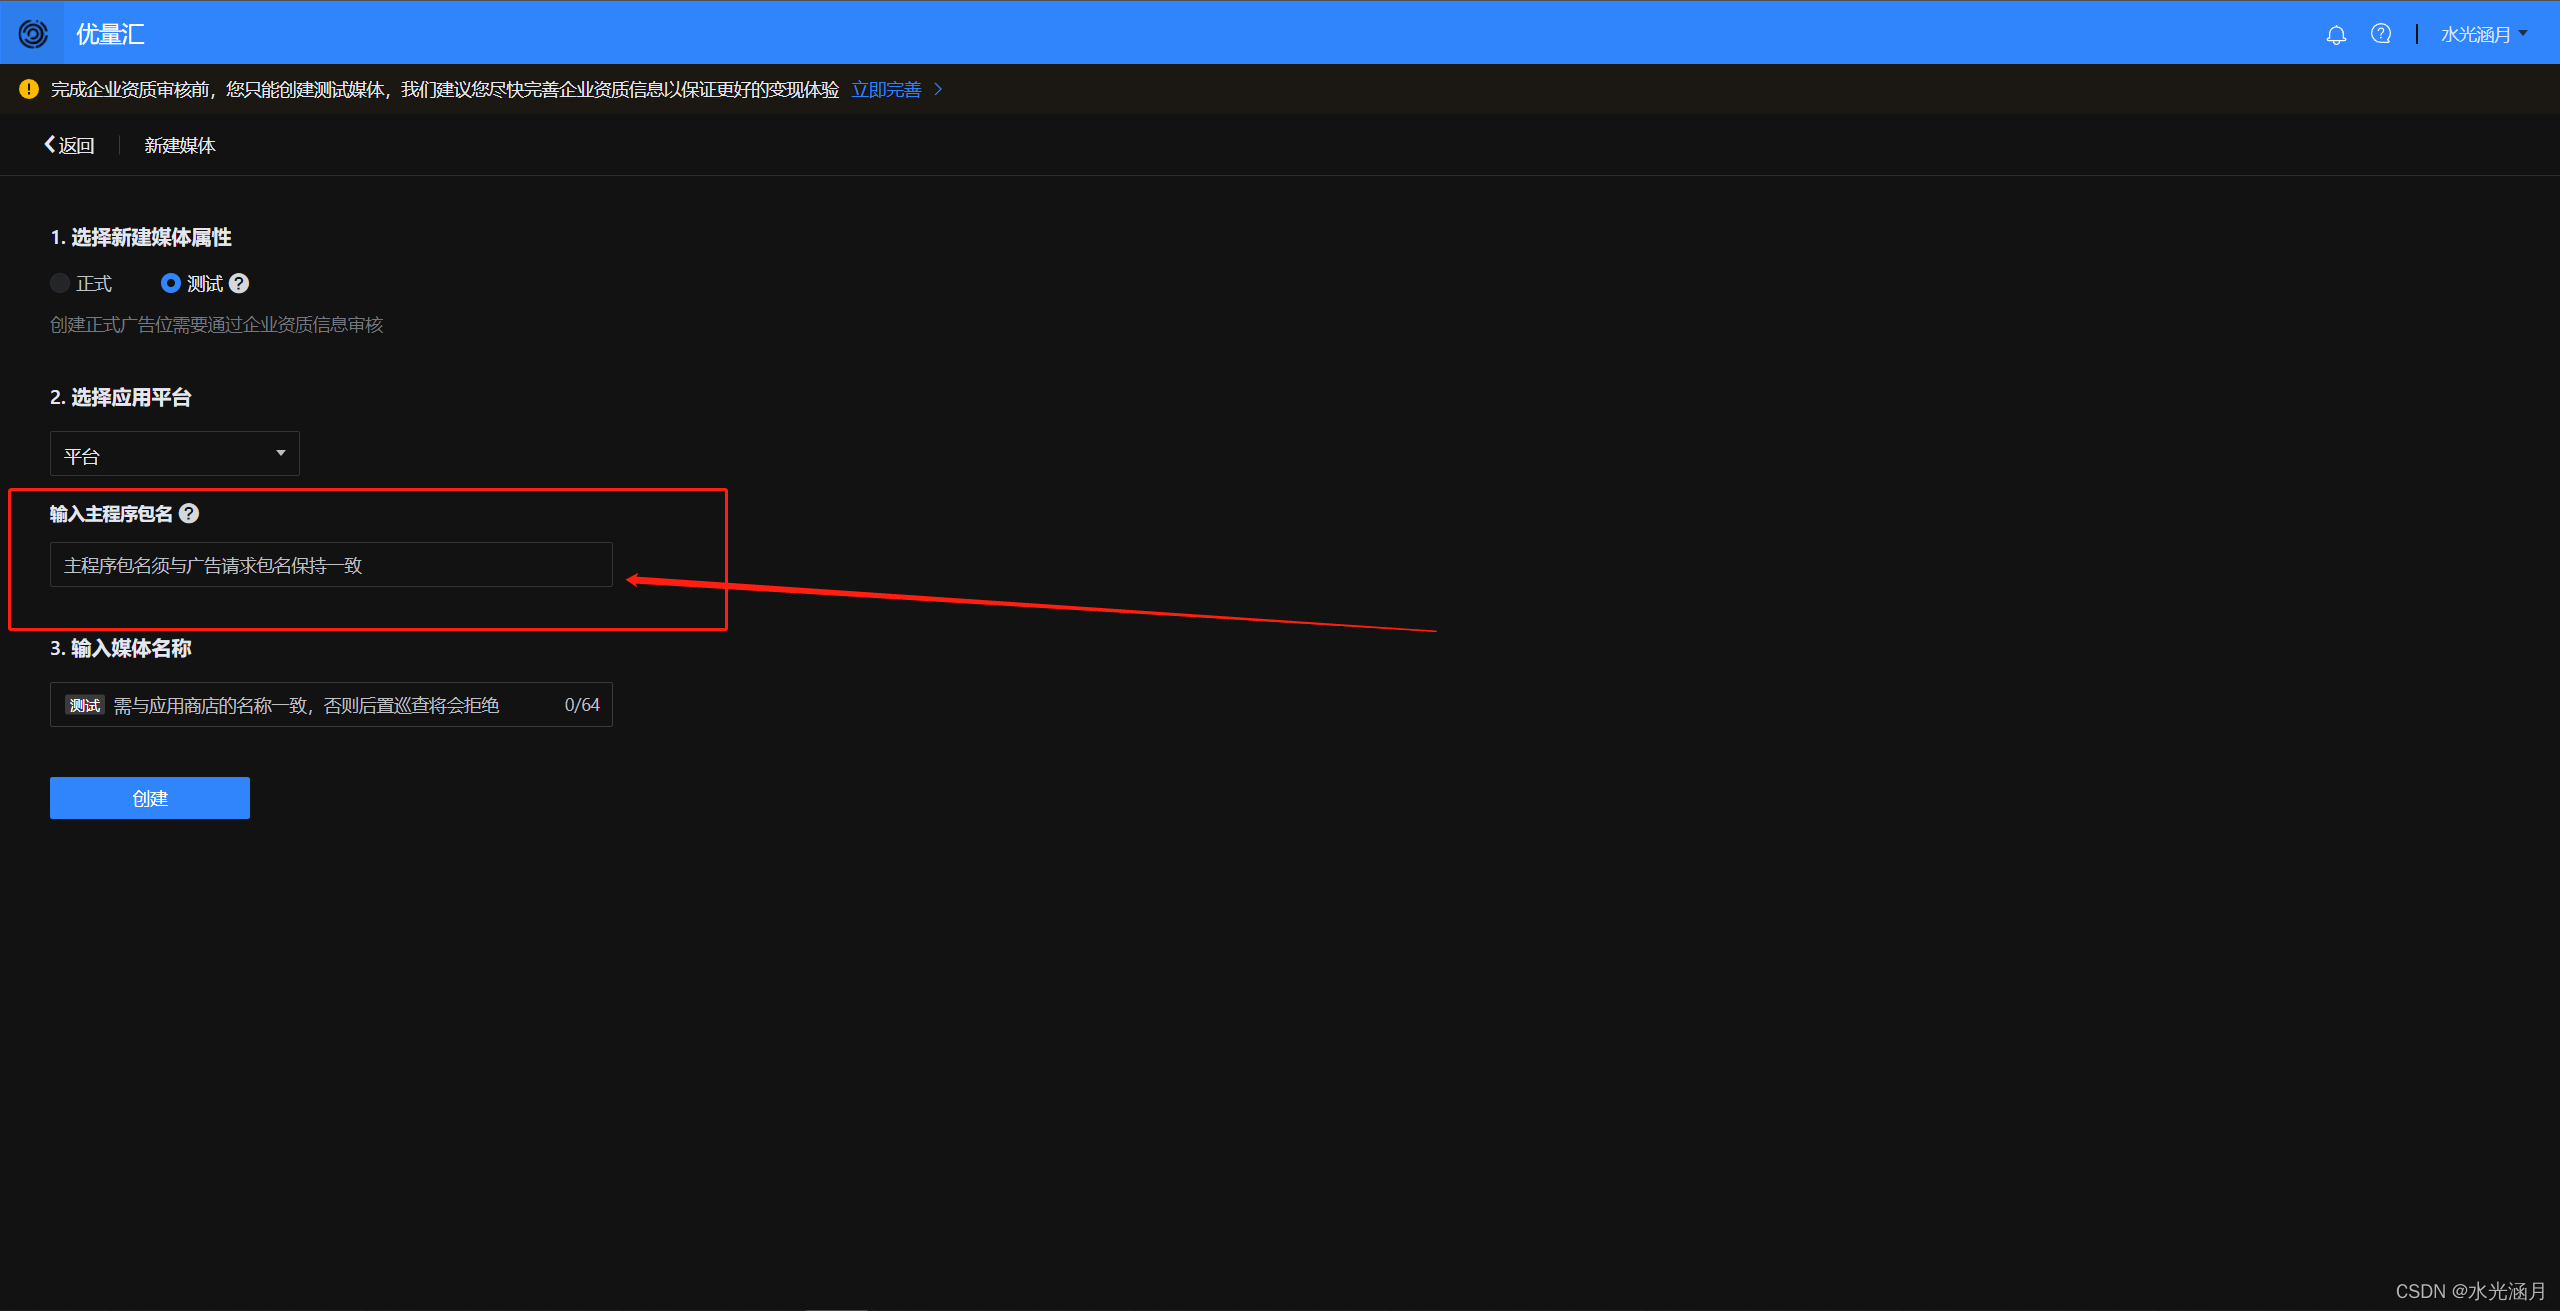Click the 新建媒体 breadcrumb label
2560x1311 pixels.
tap(180, 146)
